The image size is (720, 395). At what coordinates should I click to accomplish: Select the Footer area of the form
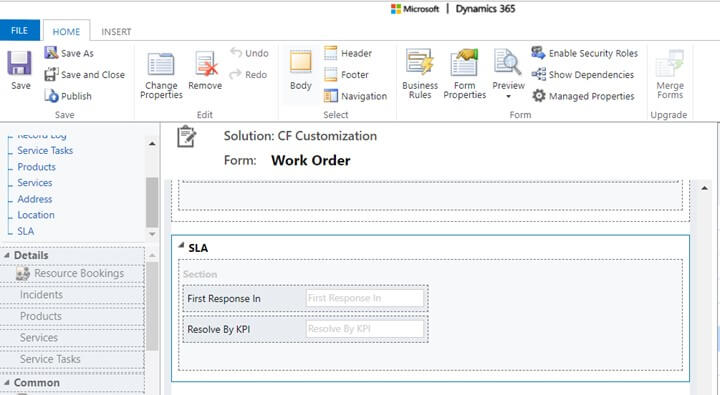[346, 74]
